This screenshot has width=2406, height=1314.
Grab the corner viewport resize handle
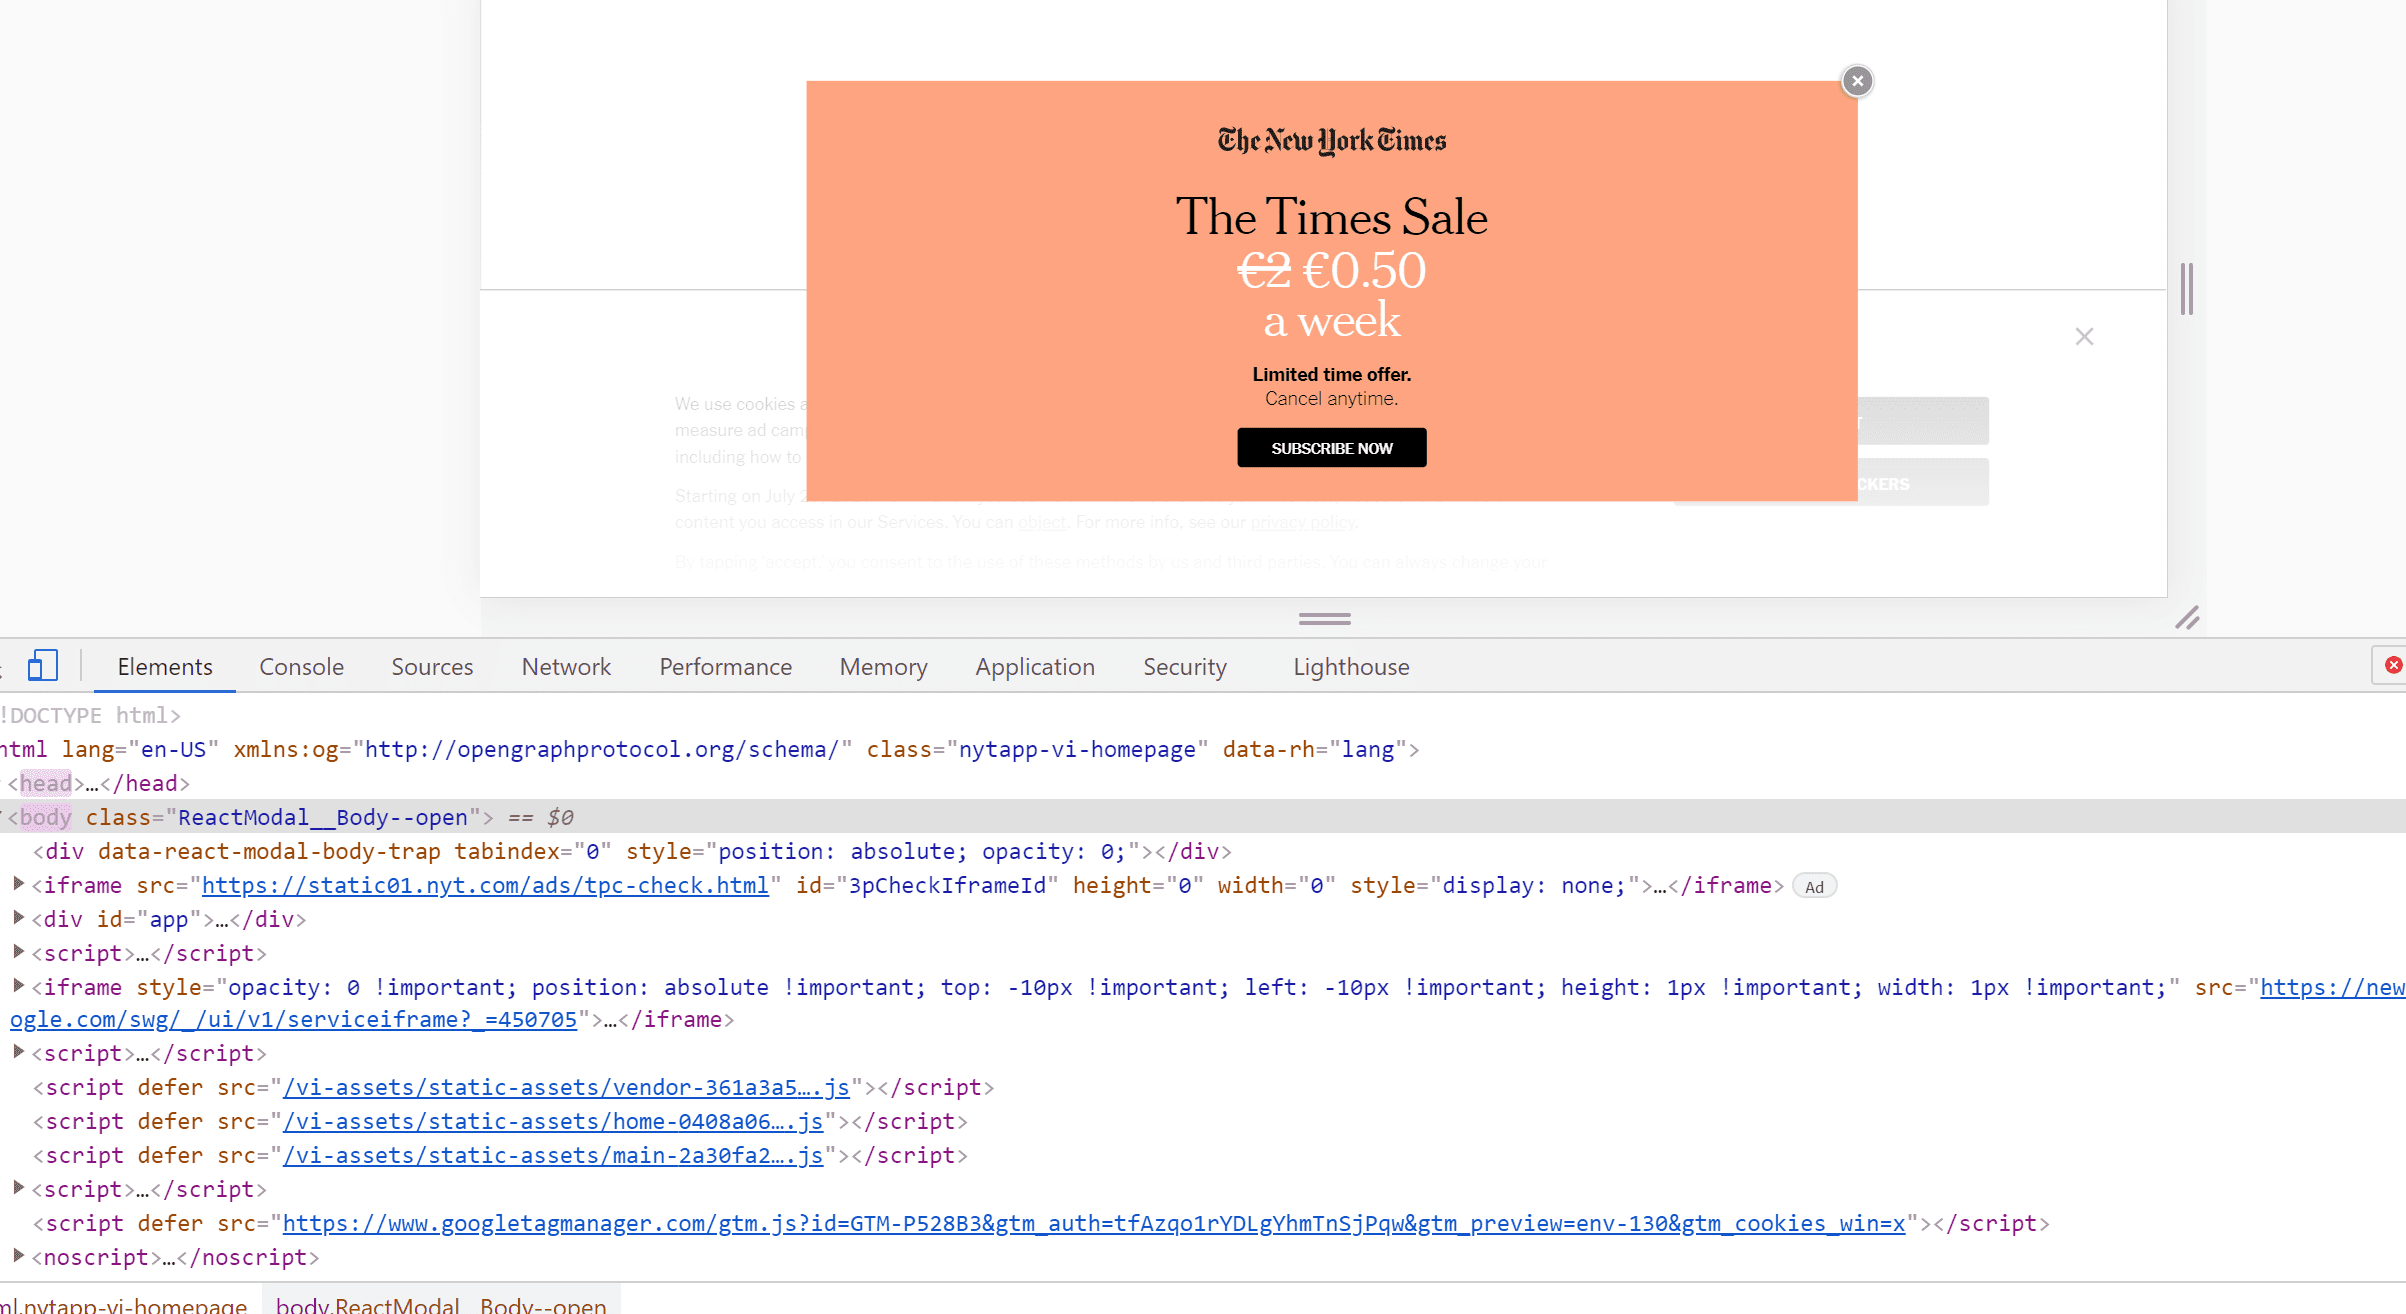[2187, 618]
